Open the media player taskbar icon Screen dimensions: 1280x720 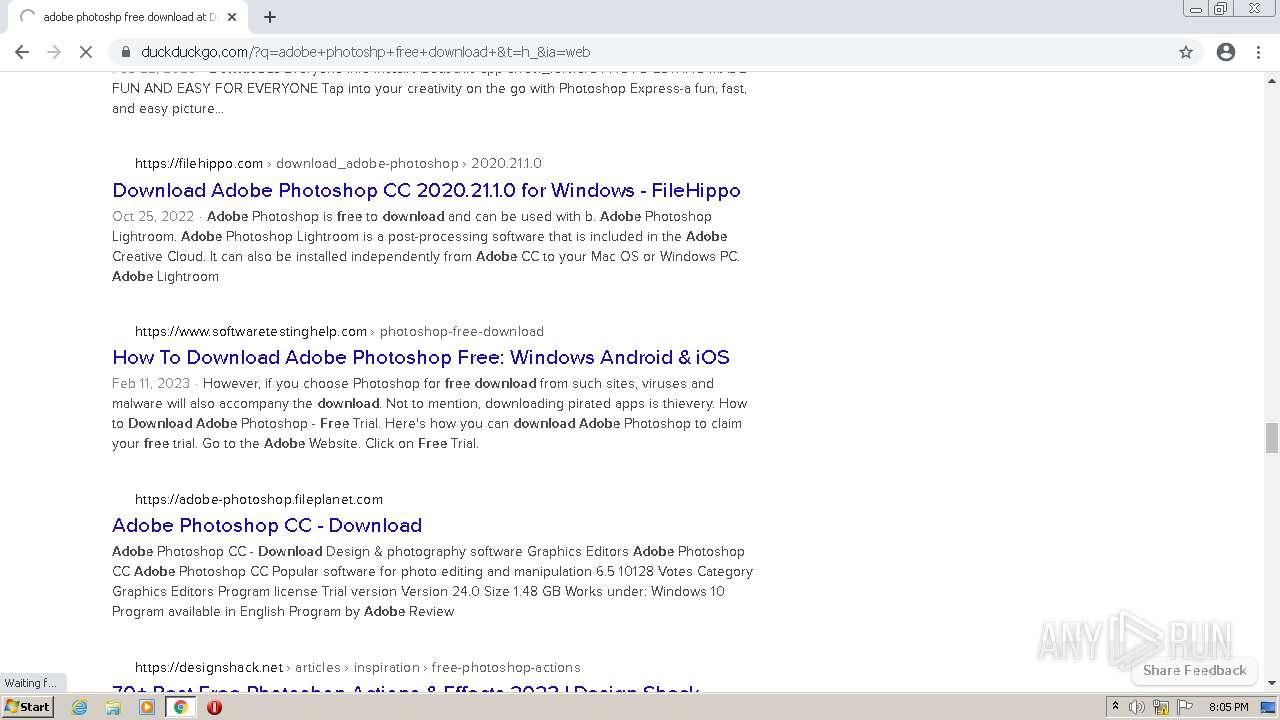point(147,707)
